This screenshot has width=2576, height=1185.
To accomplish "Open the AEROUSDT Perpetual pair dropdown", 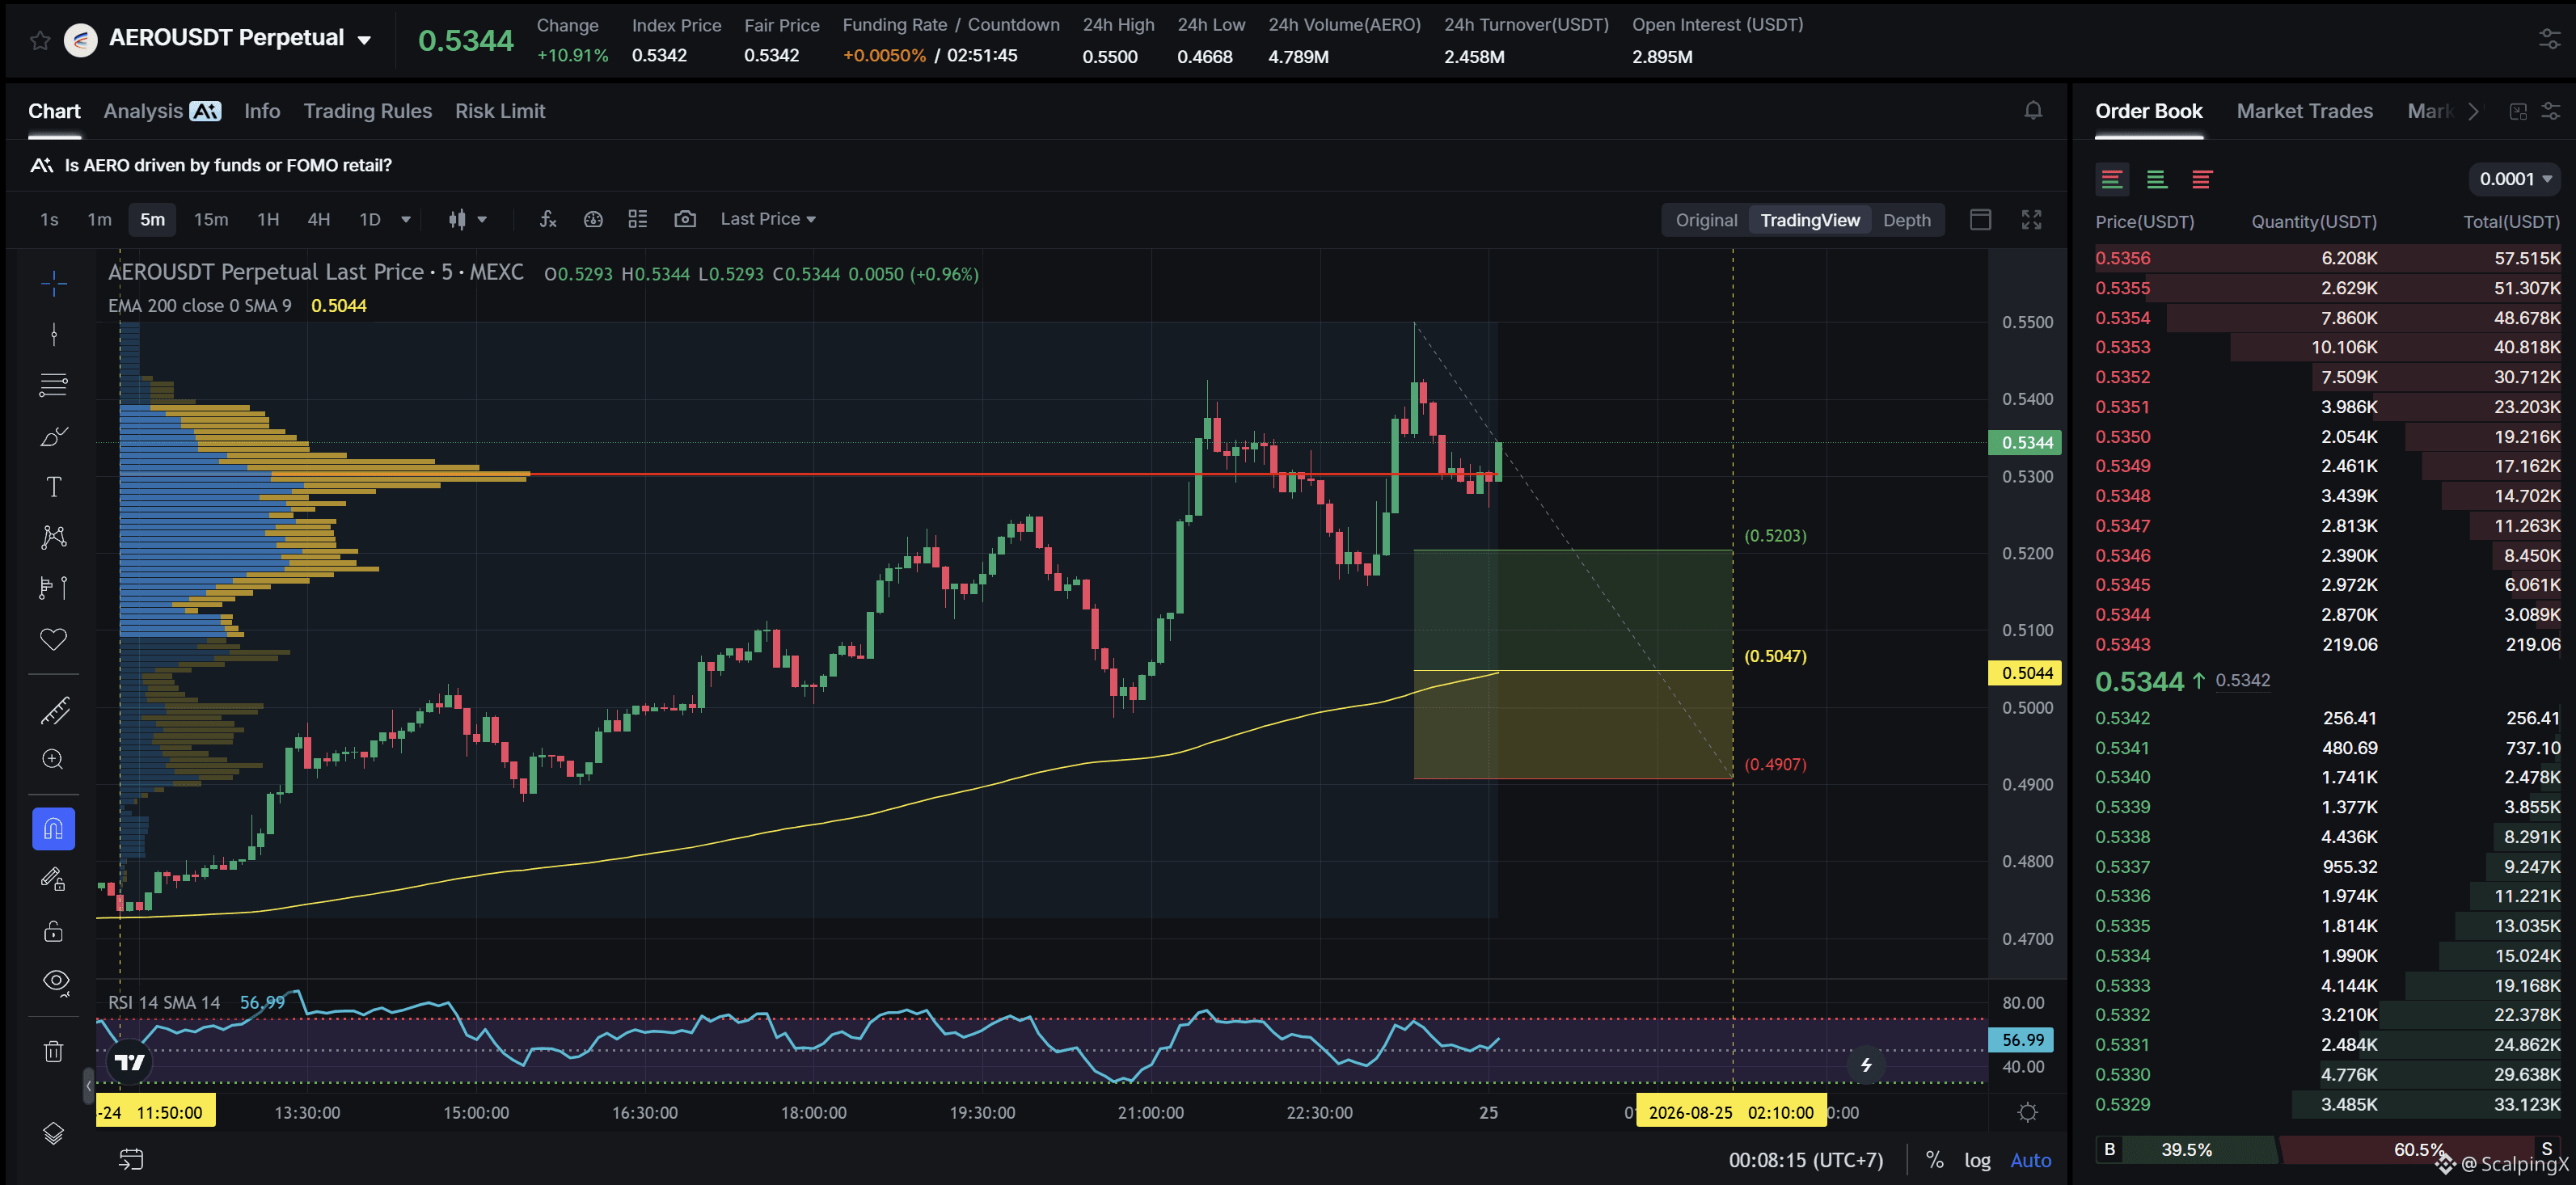I will pos(364,40).
